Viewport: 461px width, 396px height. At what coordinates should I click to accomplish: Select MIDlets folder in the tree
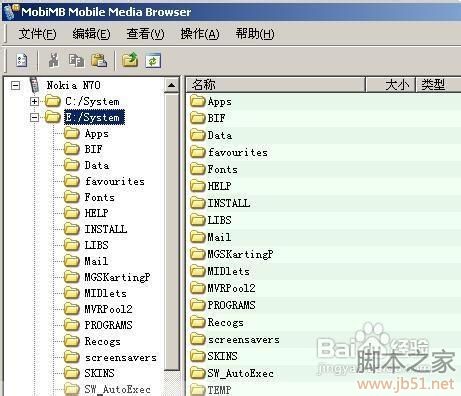[x=106, y=293]
